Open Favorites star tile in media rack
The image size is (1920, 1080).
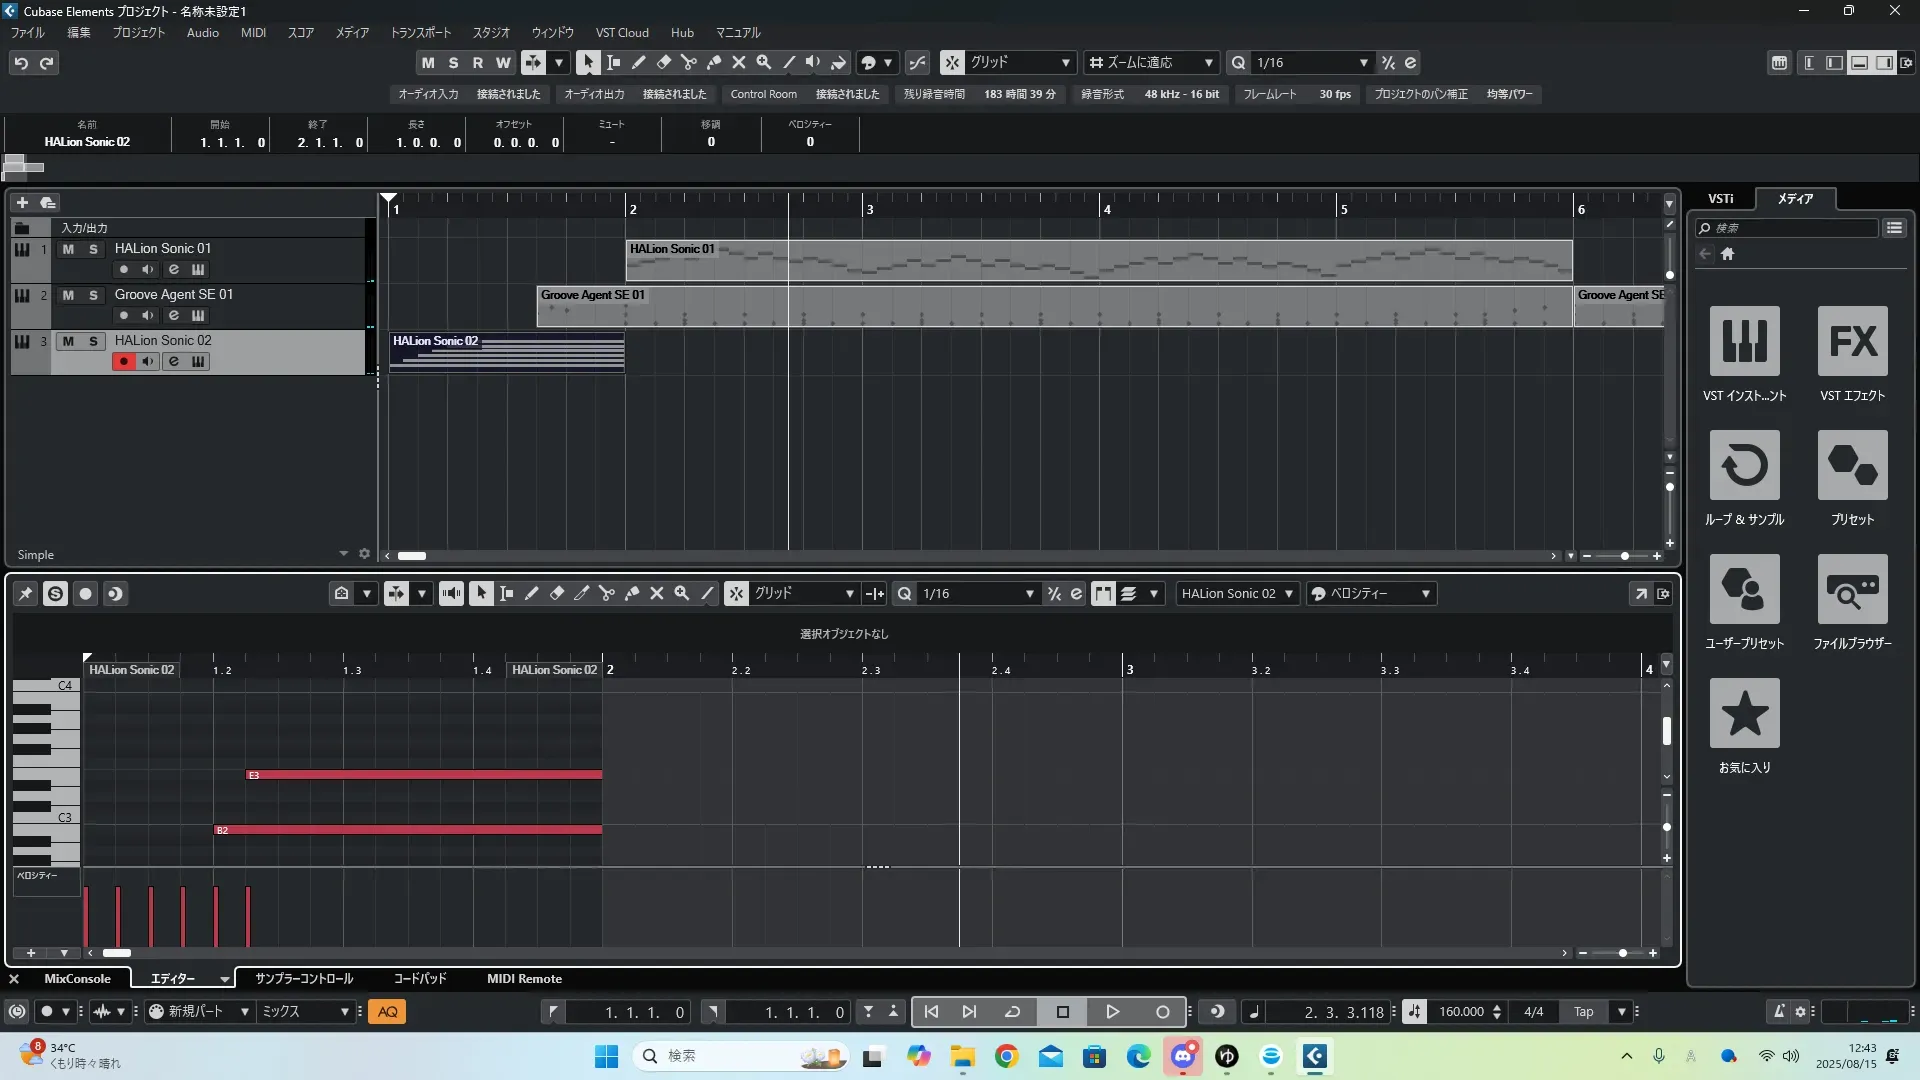pyautogui.click(x=1744, y=713)
